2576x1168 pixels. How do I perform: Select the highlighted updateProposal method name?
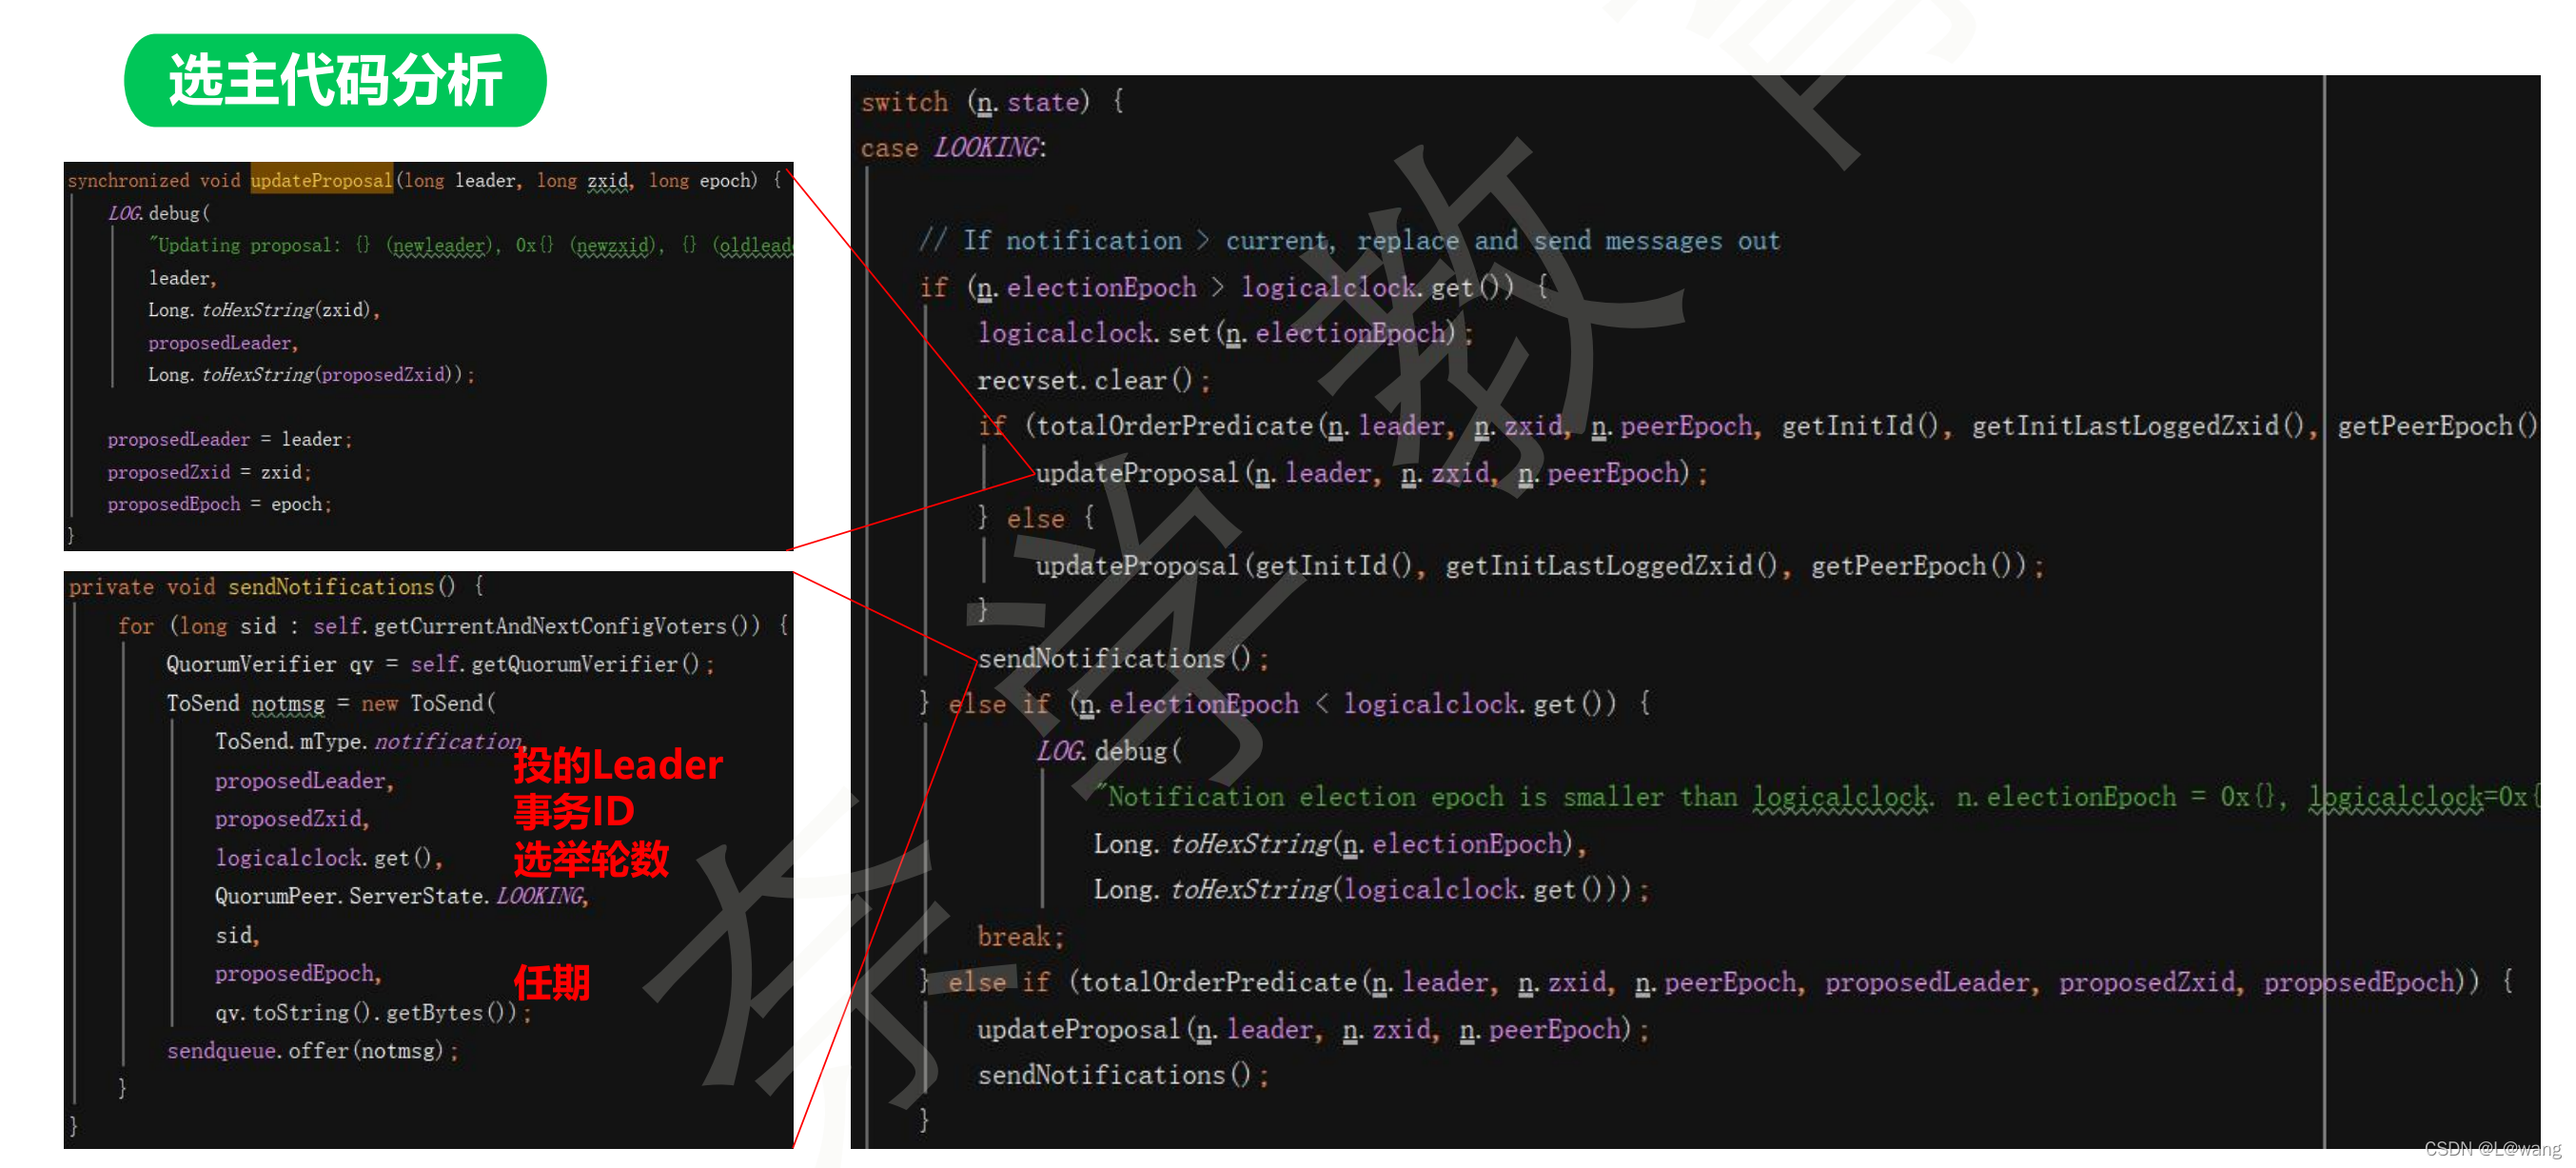pos(321,180)
